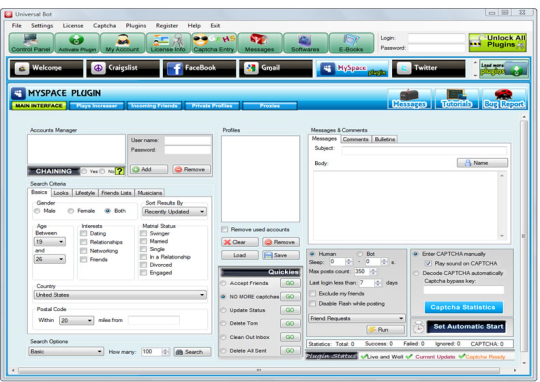Click the Add account button

149,169
